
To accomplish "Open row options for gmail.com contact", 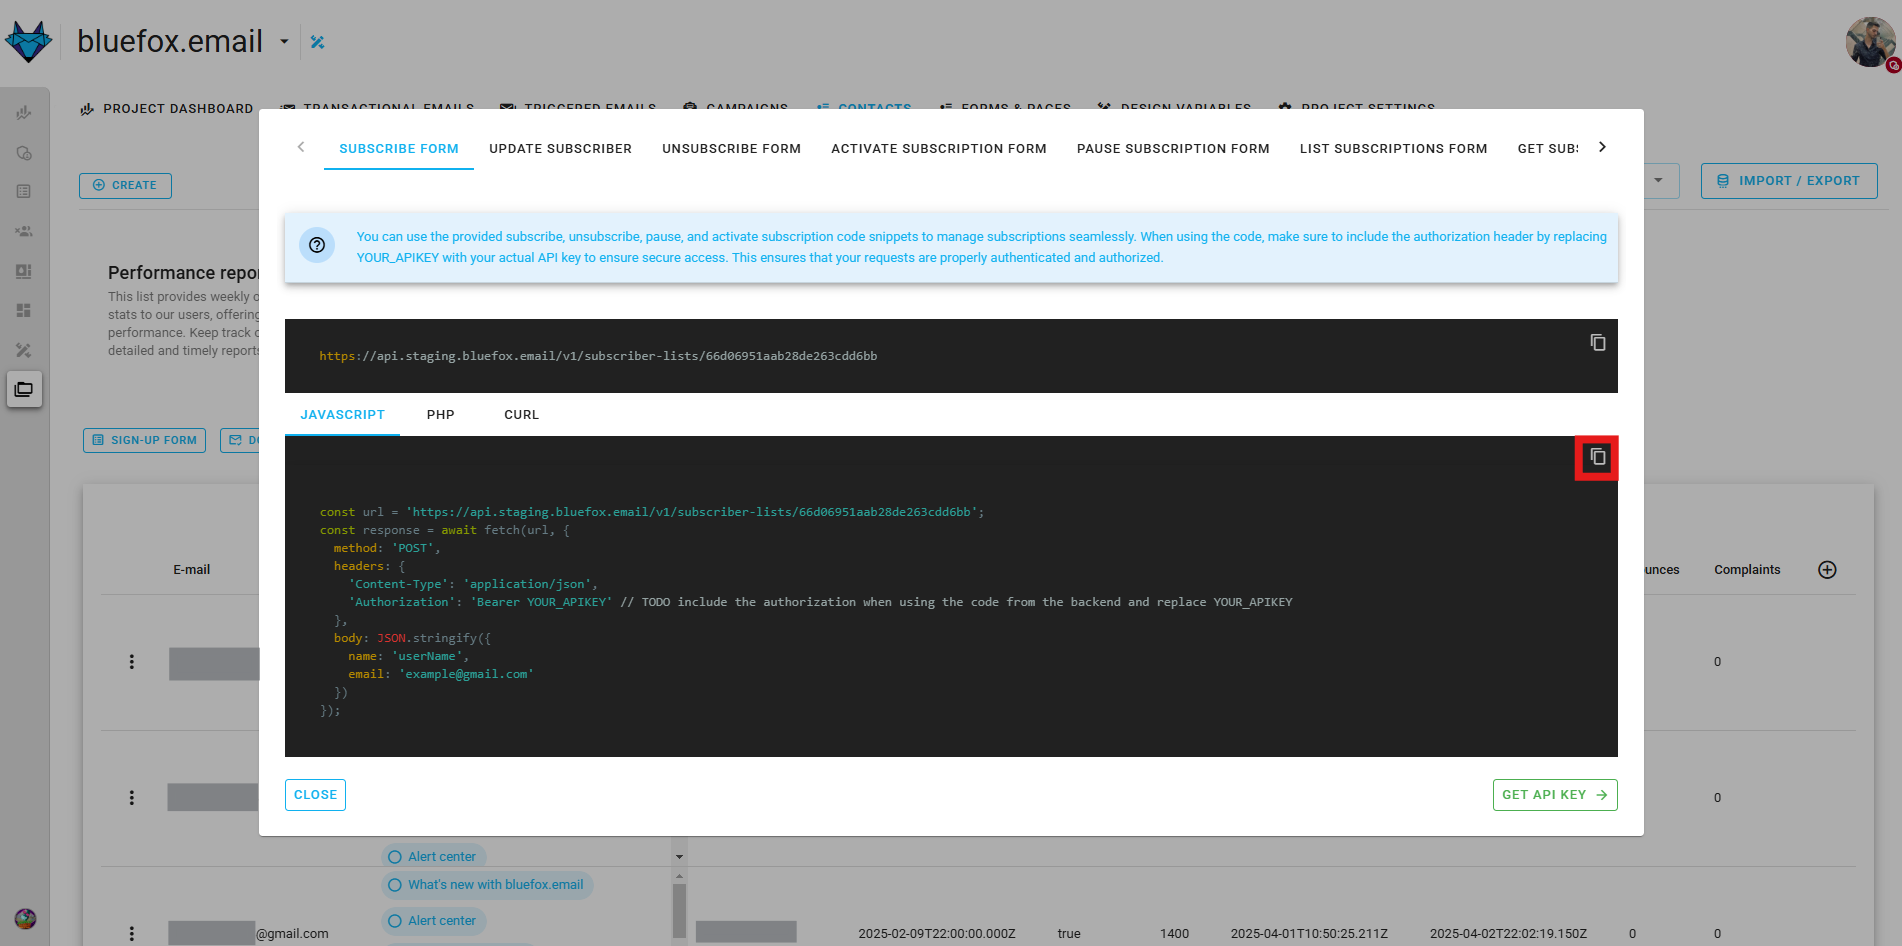I will (x=131, y=933).
